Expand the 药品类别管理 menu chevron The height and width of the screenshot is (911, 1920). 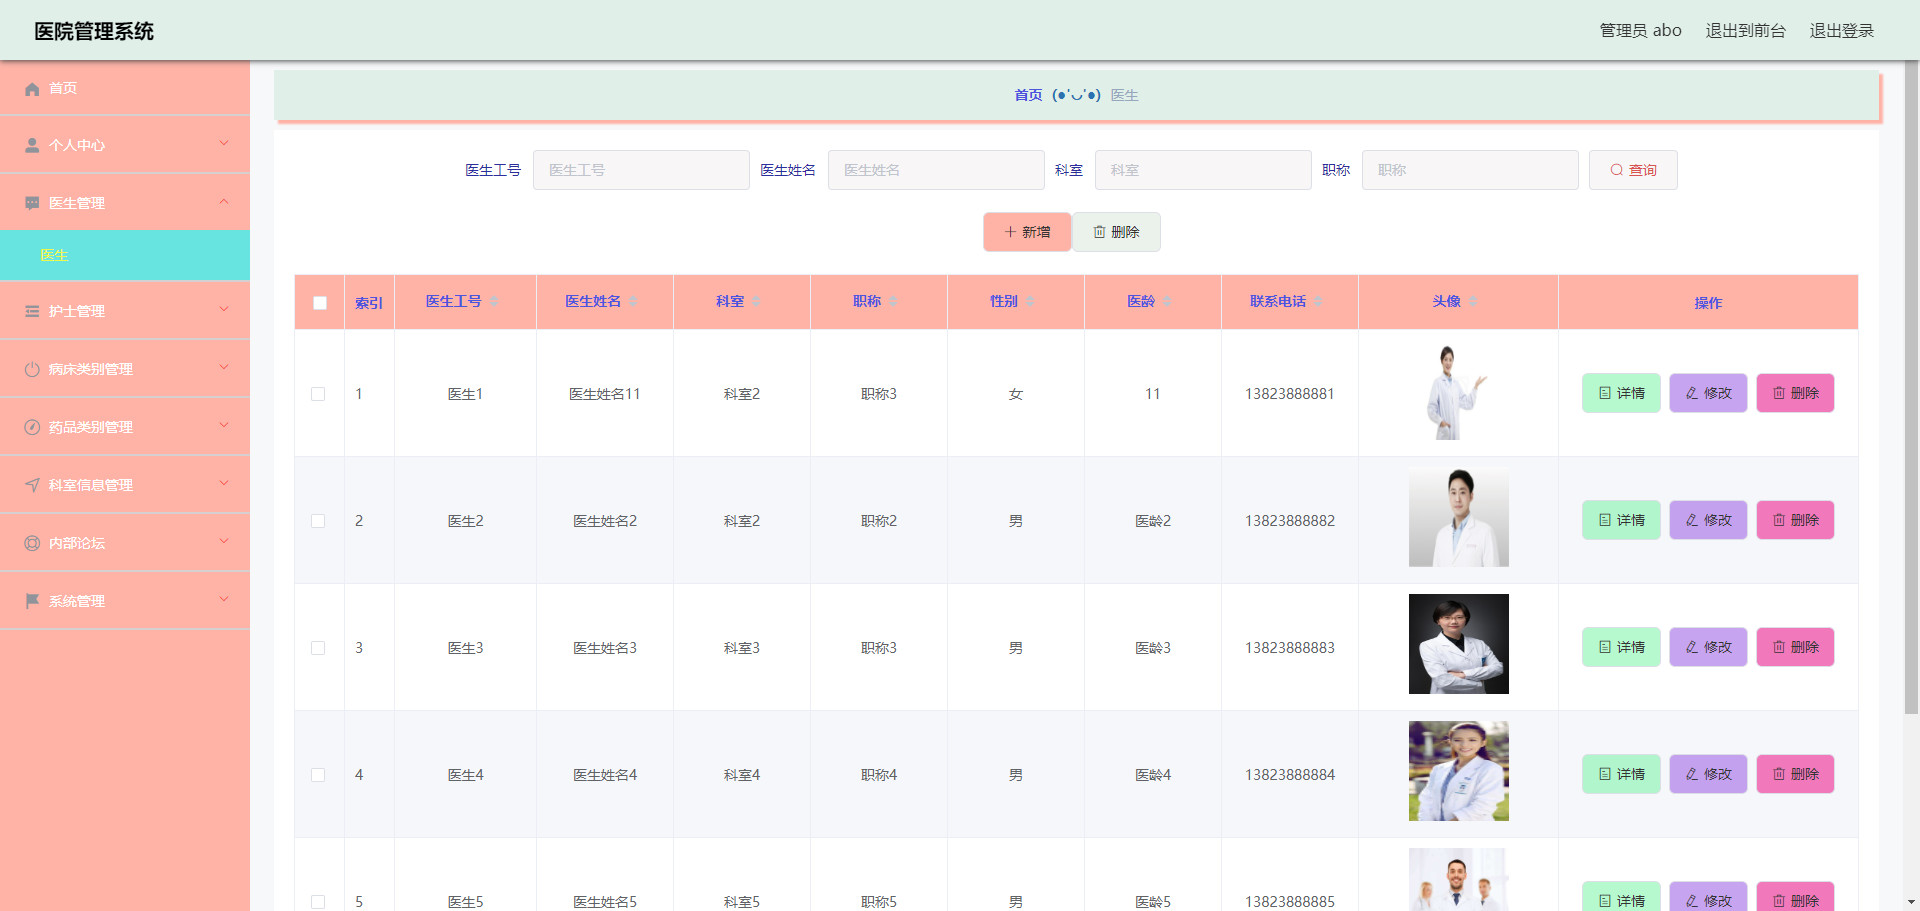(x=224, y=426)
